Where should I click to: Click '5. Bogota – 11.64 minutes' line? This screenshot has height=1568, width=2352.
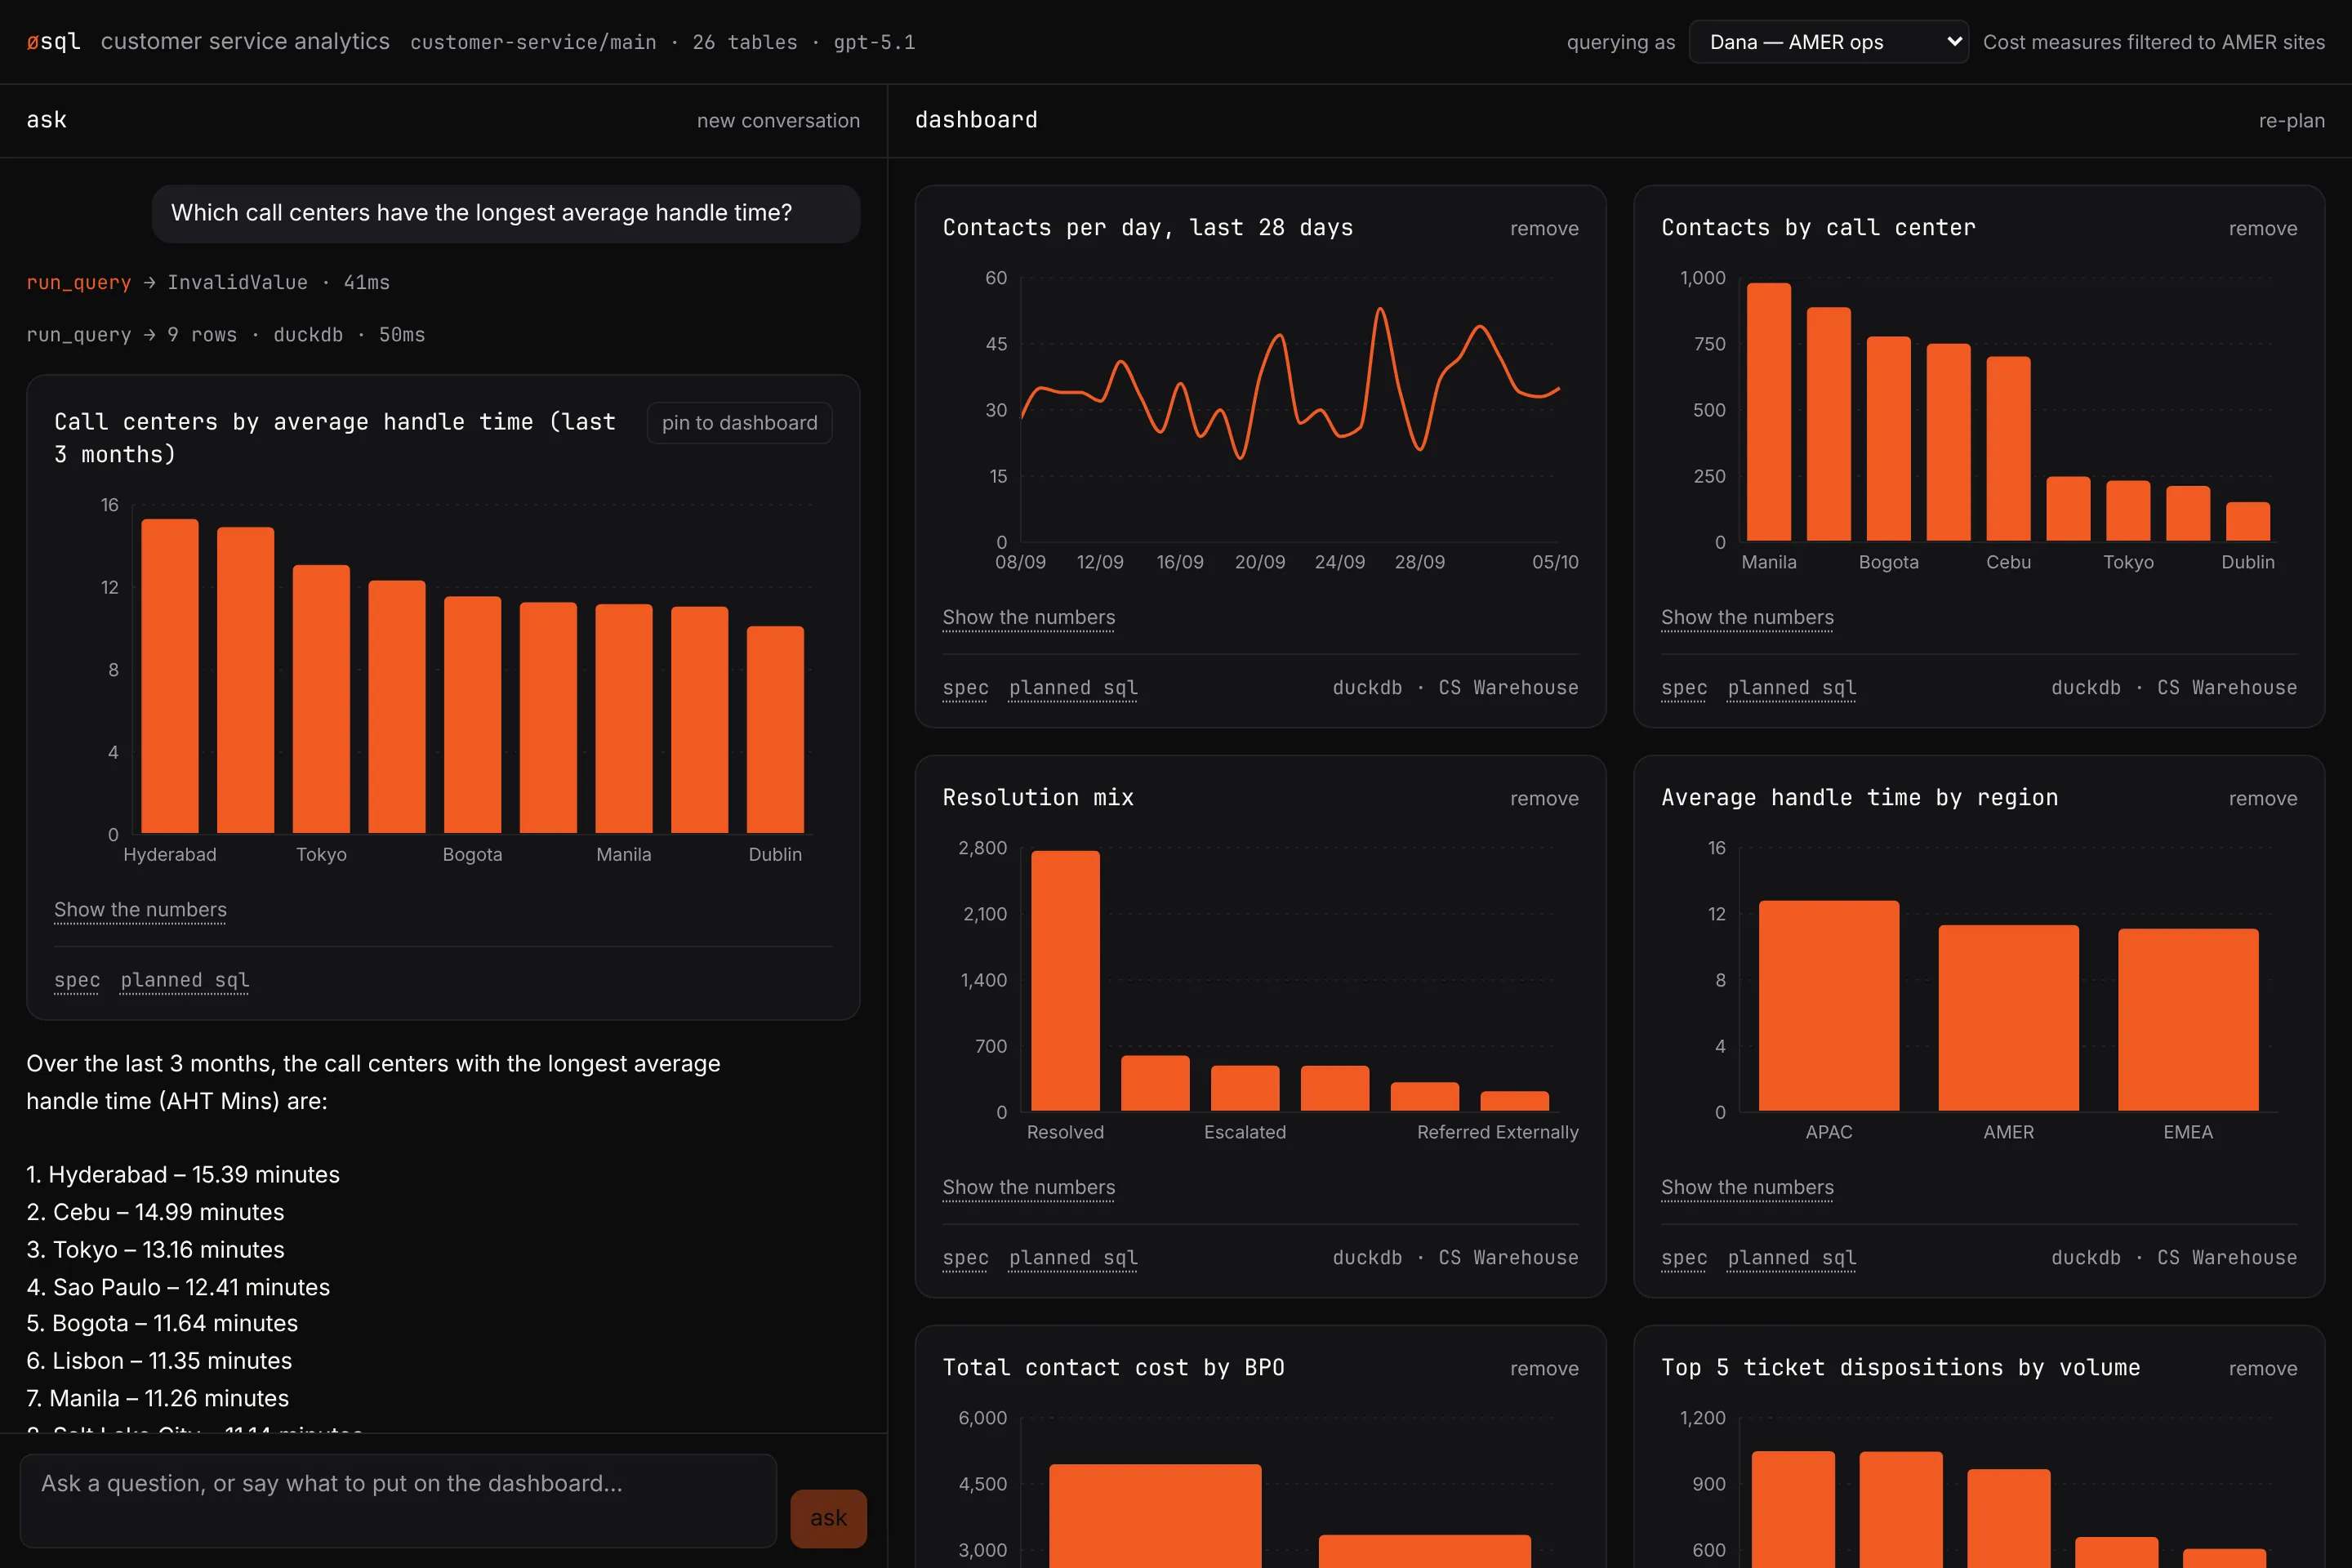tap(162, 1324)
